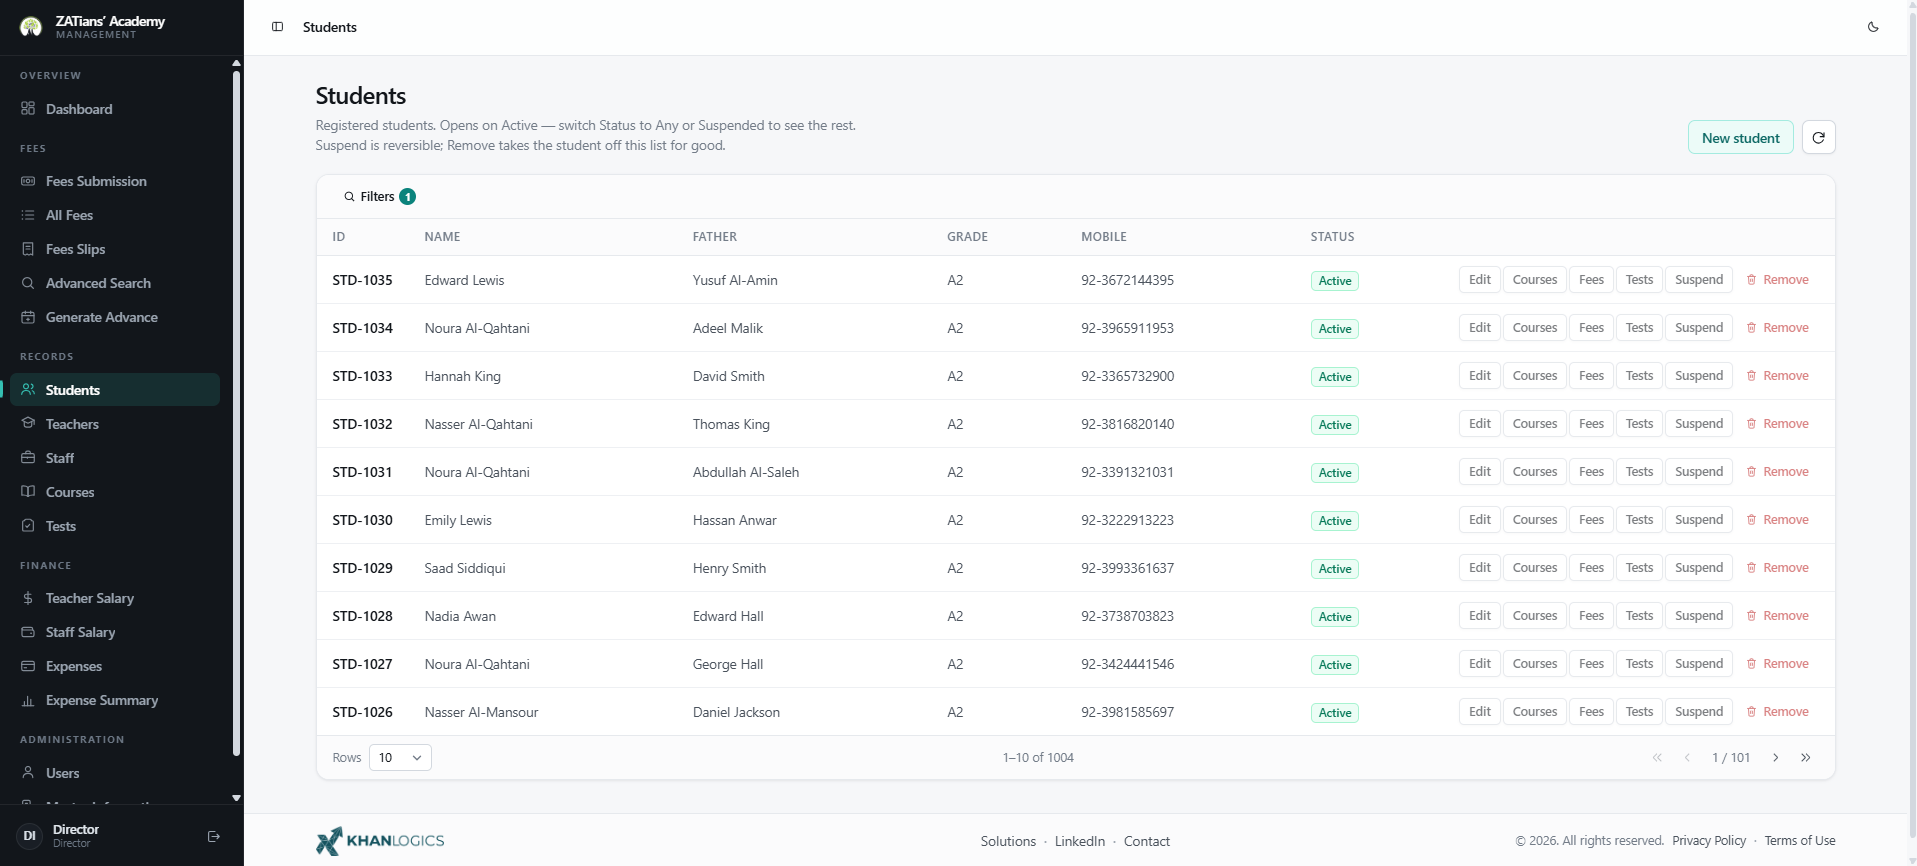Click the Teachers graduation cap icon

coord(28,424)
